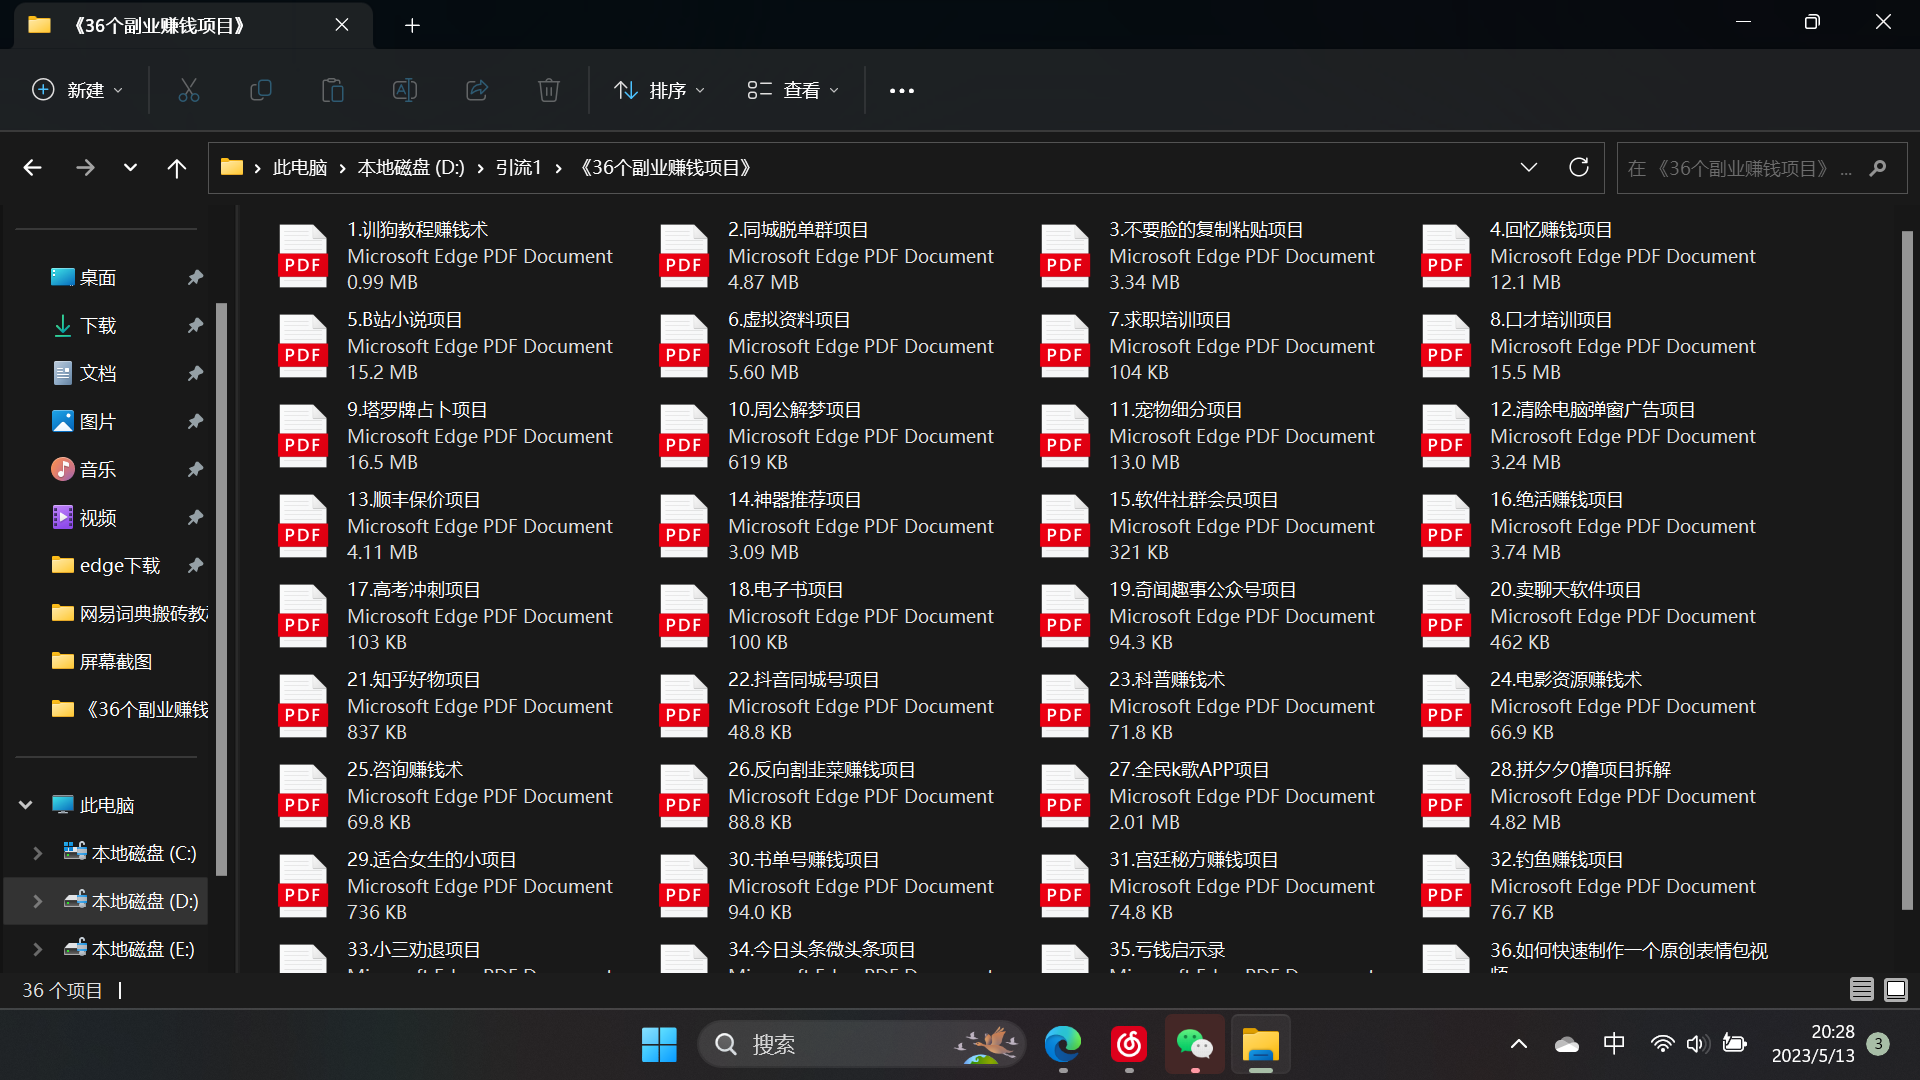
Task: Click the Delete trash can icon
Action: click(549, 90)
